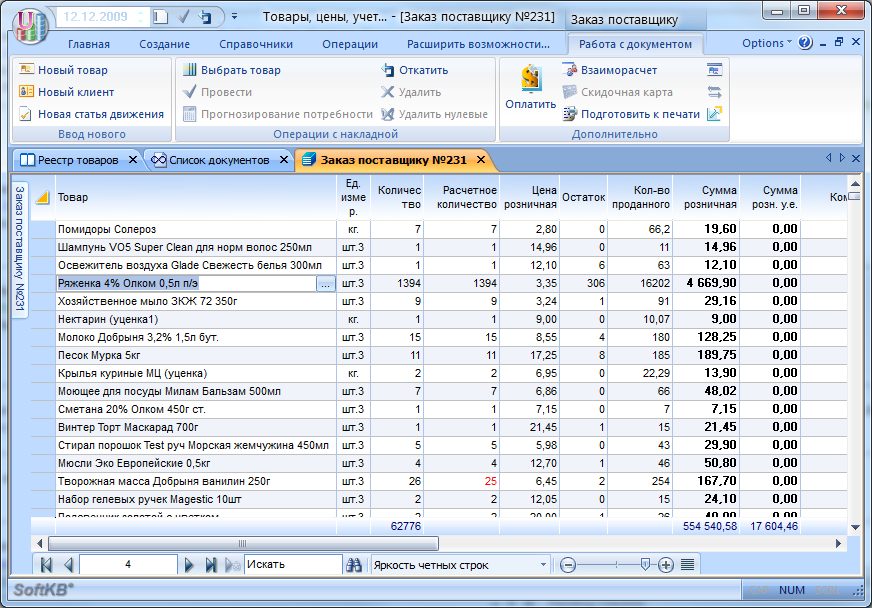
Task: Open help via the blue question mark icon
Action: pyautogui.click(x=805, y=43)
